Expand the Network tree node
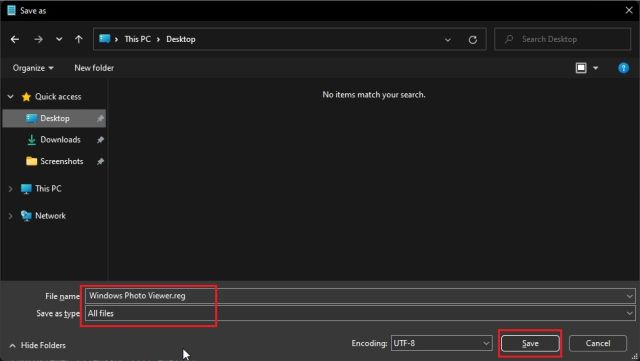Viewport: 640px width, 361px height. (11, 216)
